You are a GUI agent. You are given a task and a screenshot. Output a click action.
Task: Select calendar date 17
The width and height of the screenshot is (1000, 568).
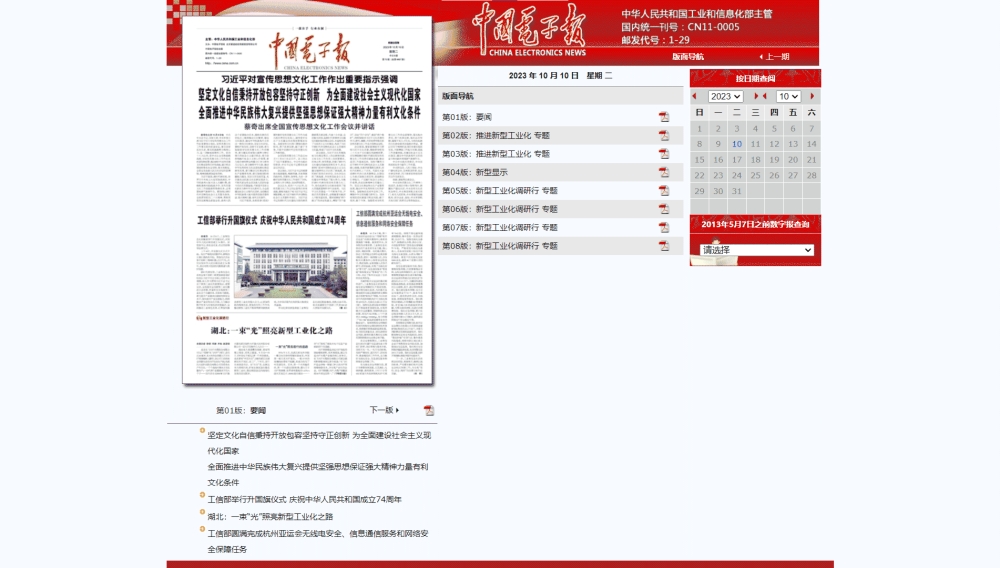(737, 159)
